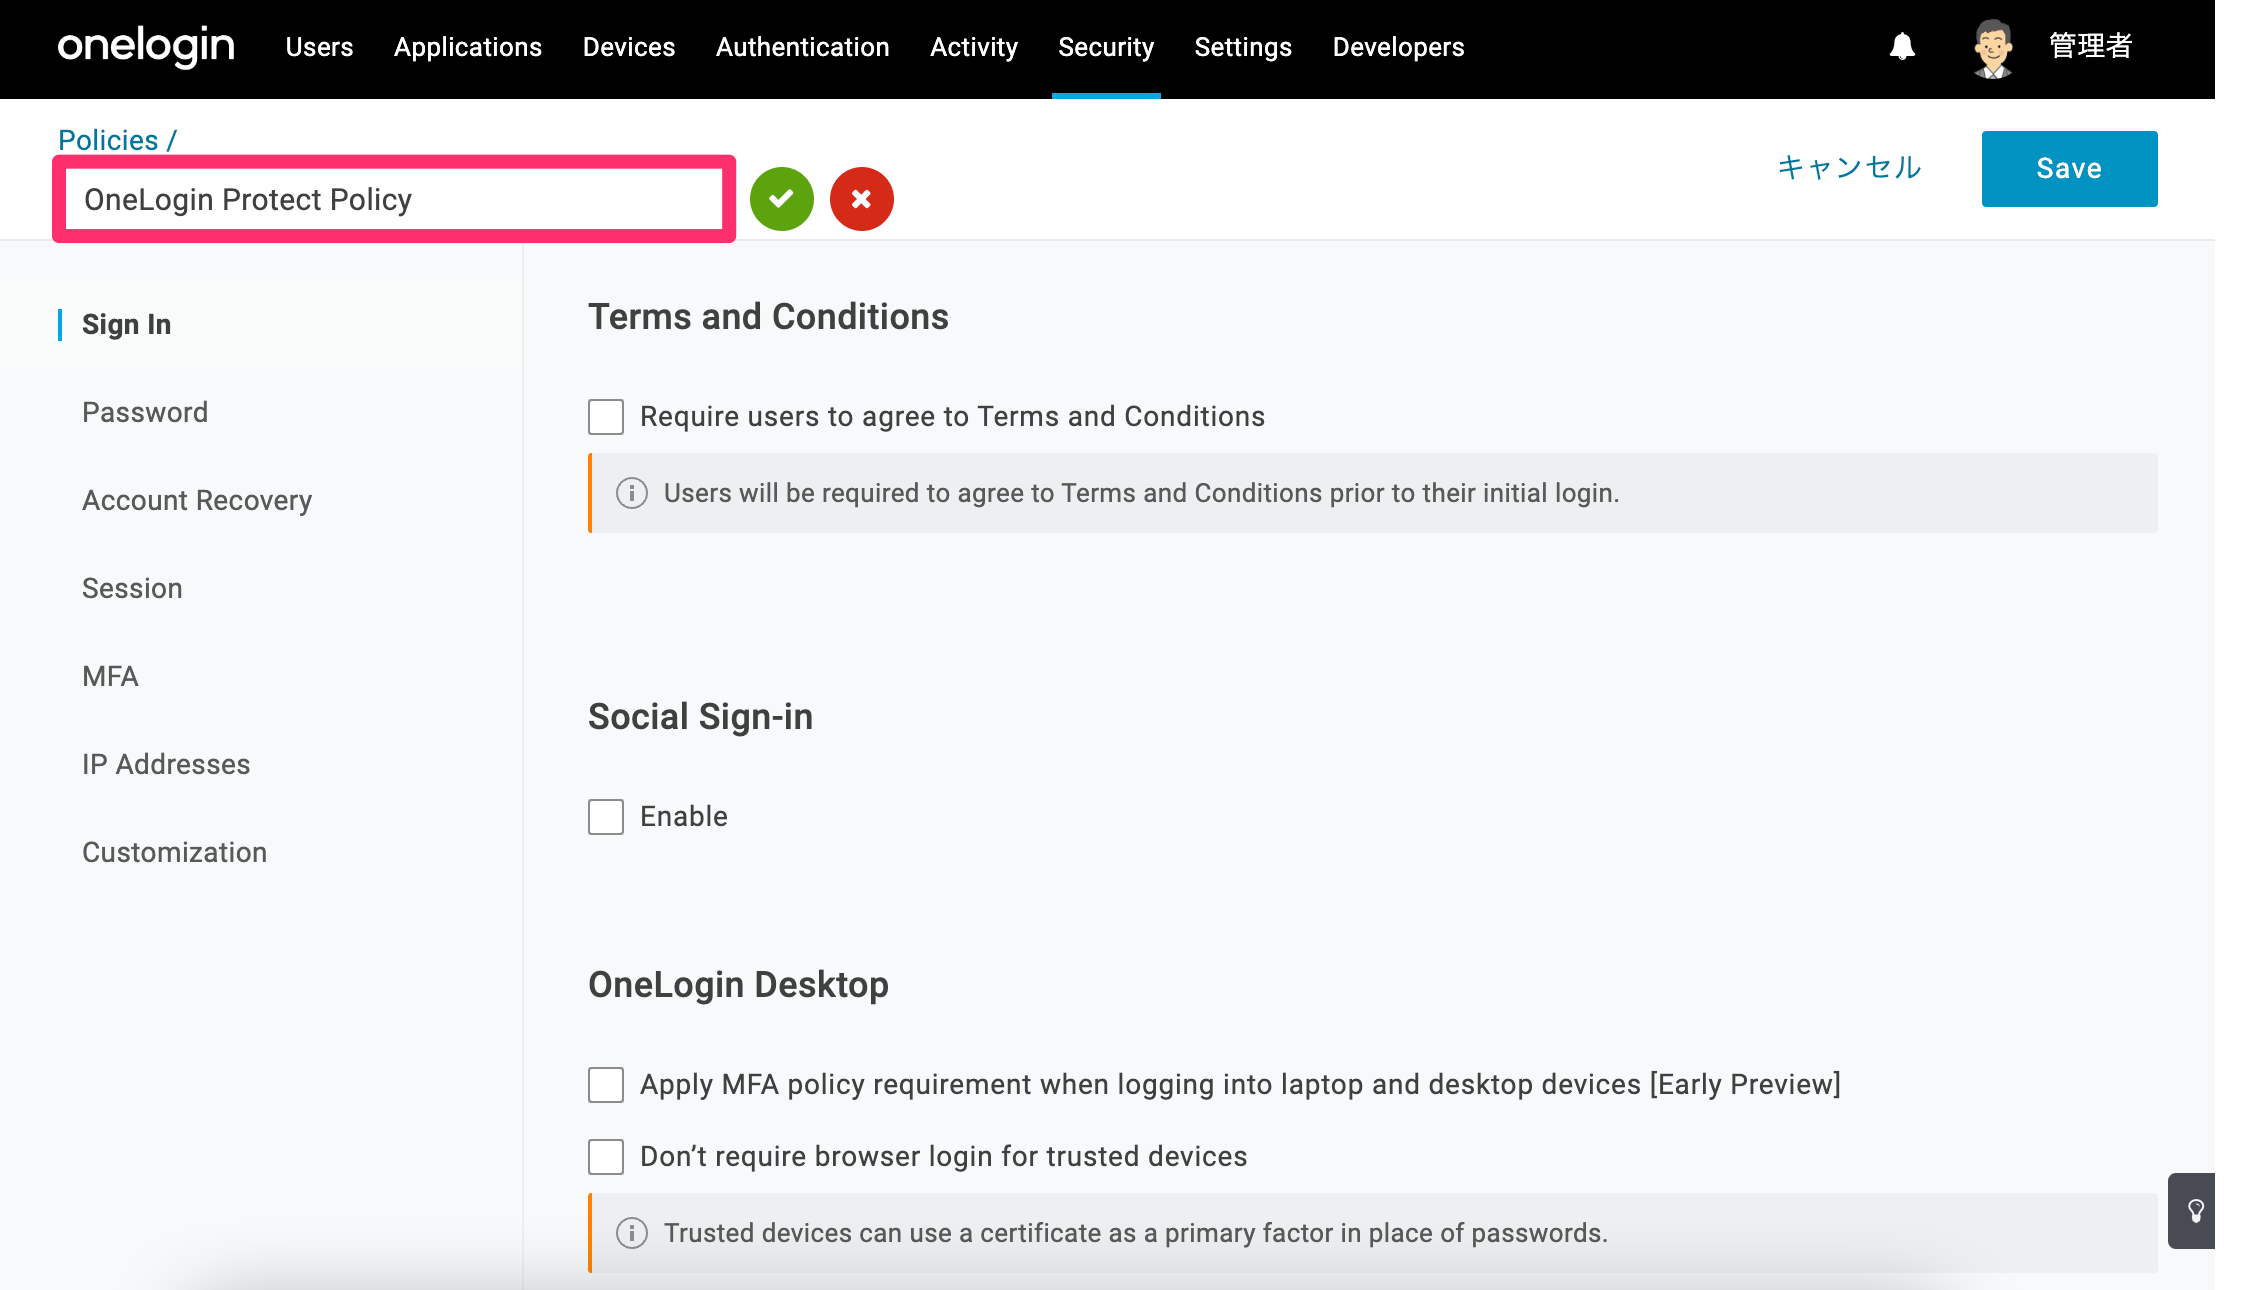Open the 管理者 account menu
The height and width of the screenshot is (1290, 2256).
(2091, 47)
